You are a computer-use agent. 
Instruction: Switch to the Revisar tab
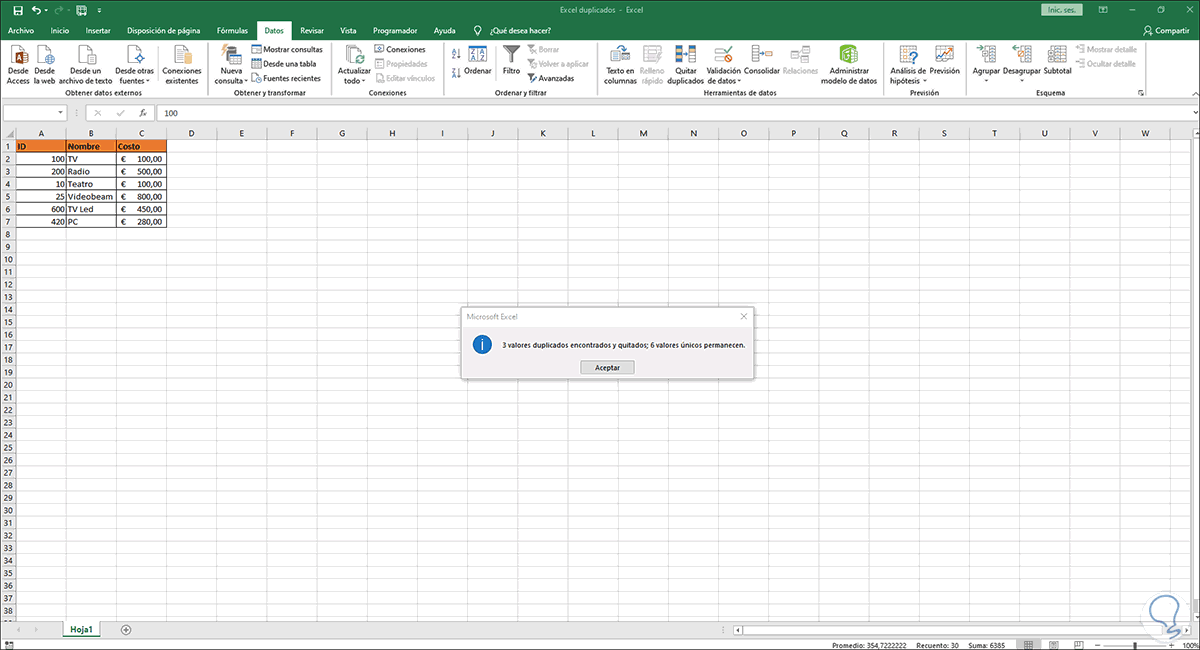pos(312,31)
